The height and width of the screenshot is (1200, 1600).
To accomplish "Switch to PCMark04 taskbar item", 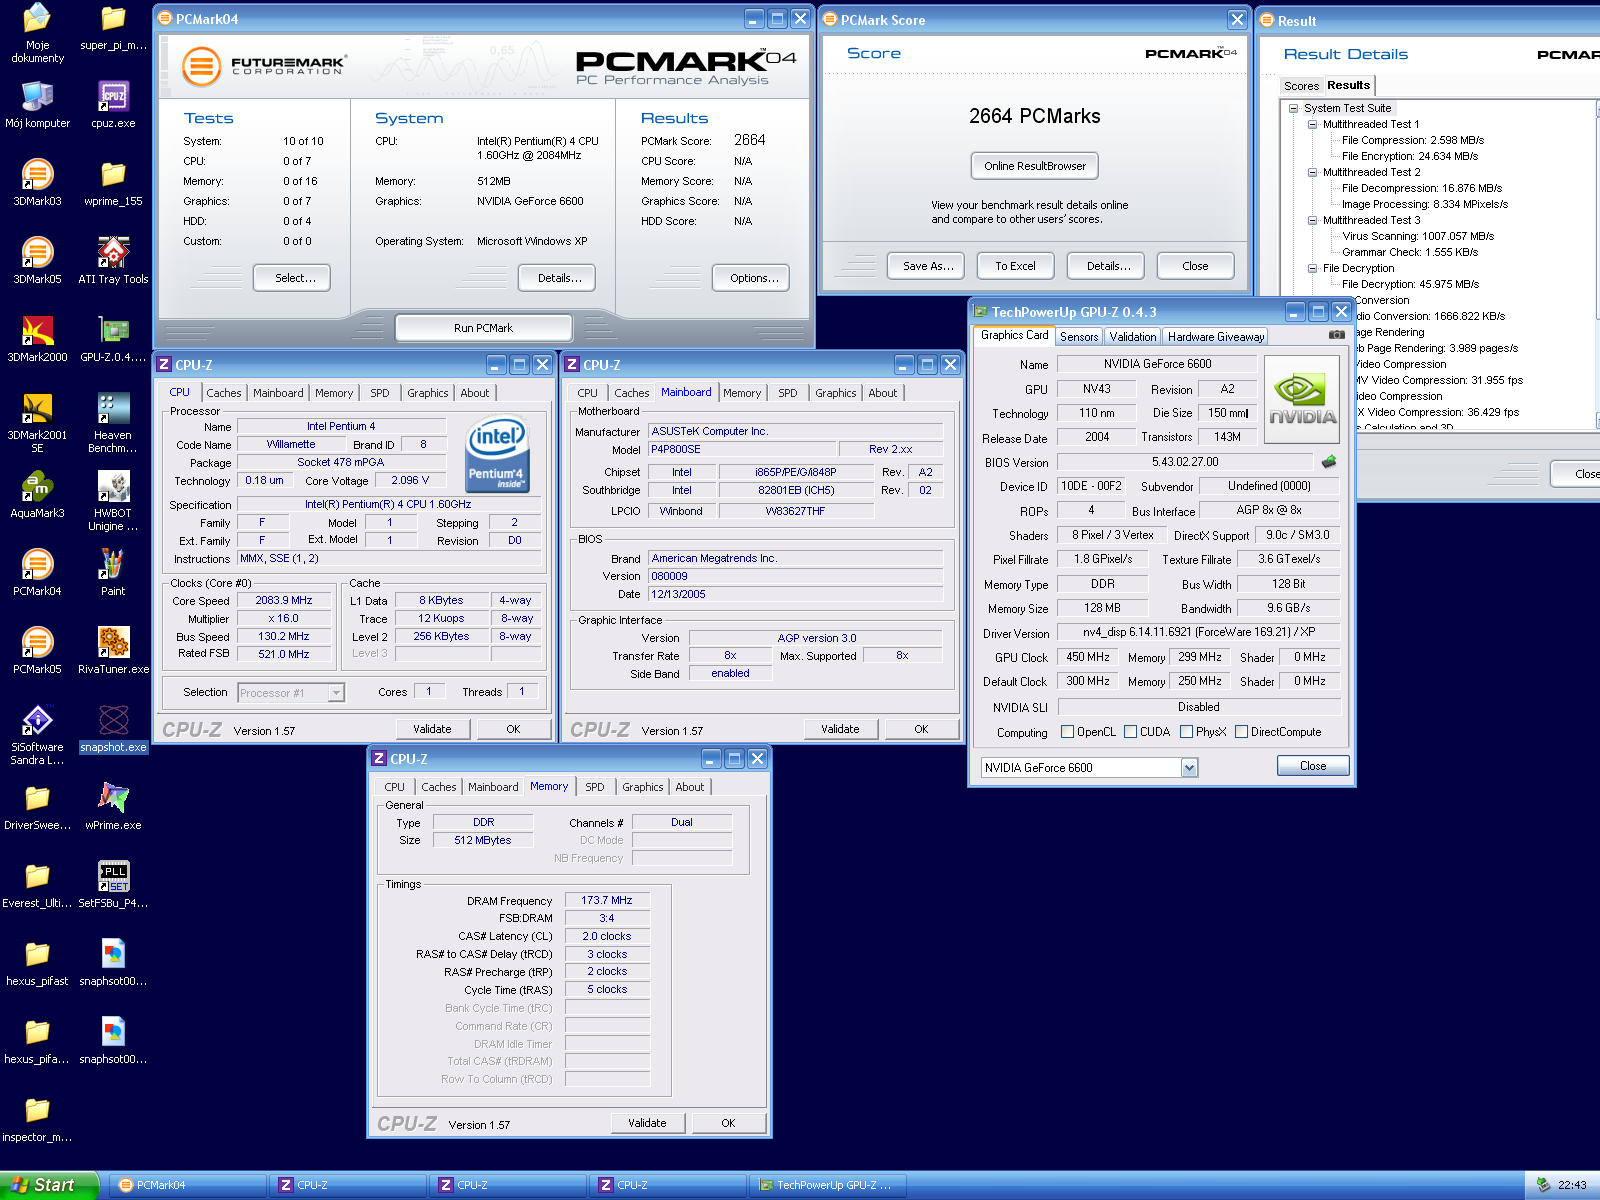I will pyautogui.click(x=188, y=1185).
